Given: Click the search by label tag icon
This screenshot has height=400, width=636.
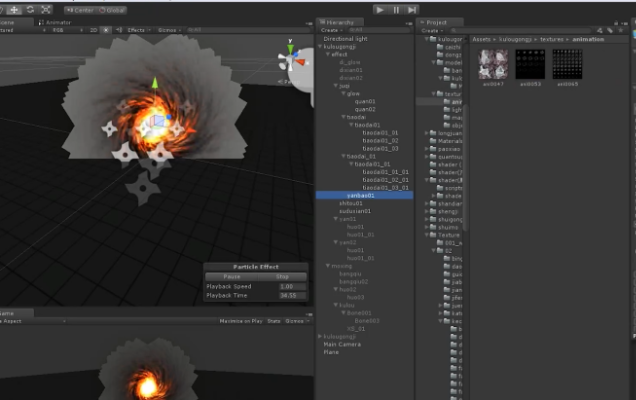Looking at the screenshot, I should pyautogui.click(x=610, y=30).
